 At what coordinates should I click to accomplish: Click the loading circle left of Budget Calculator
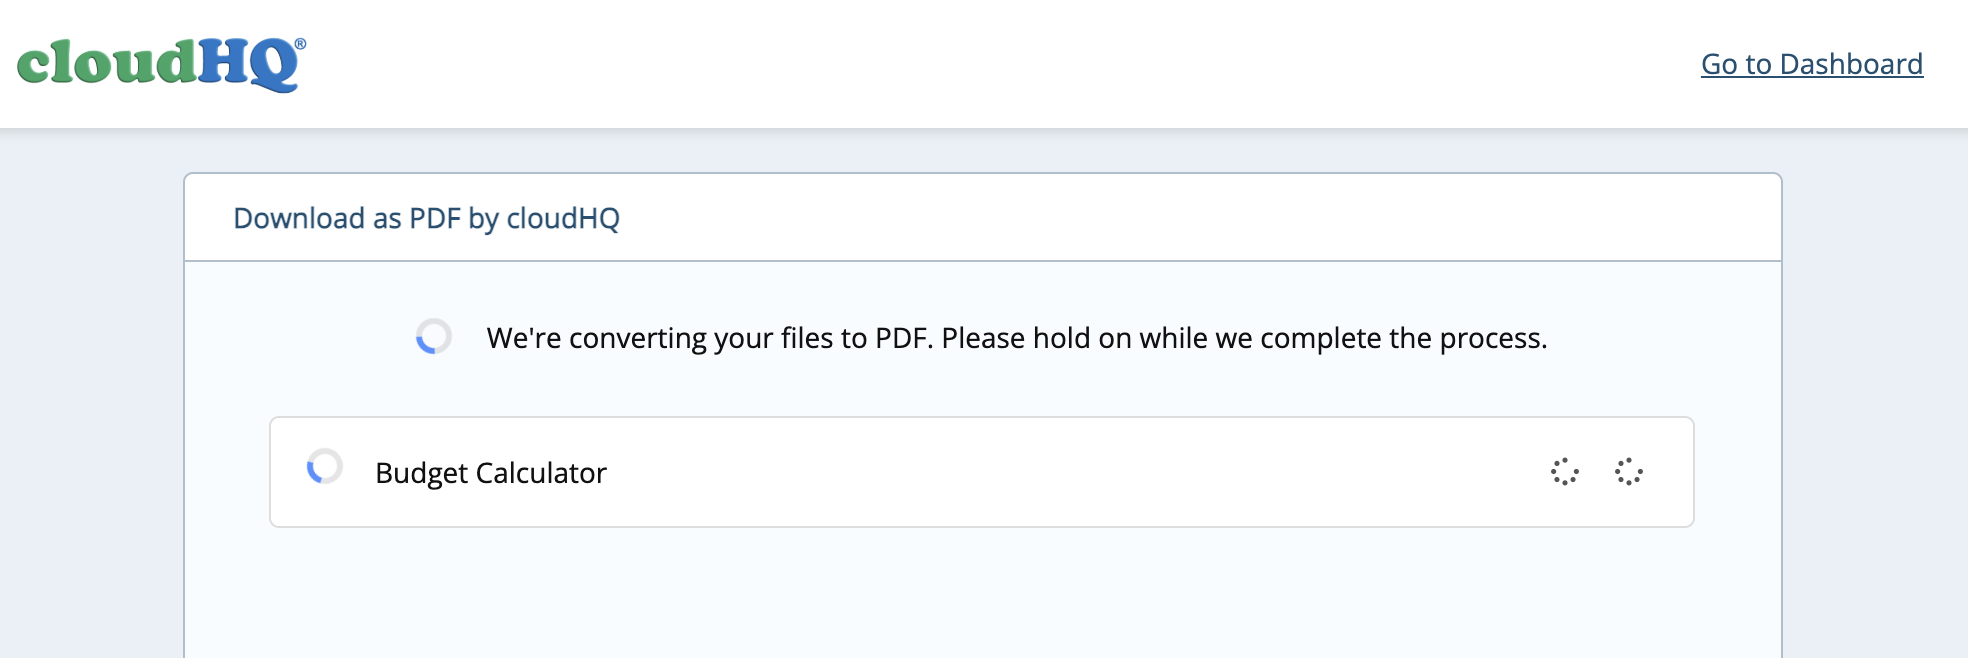coord(324,467)
